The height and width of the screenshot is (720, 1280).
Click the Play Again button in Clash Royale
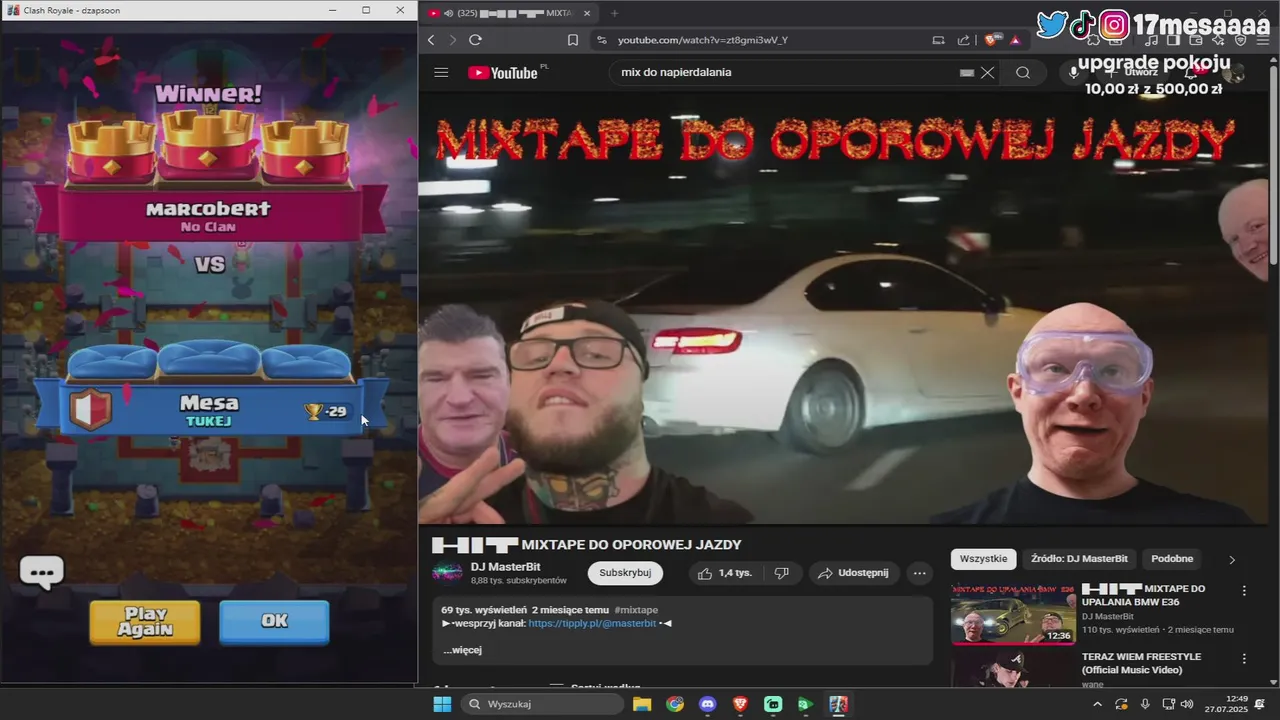click(x=145, y=621)
